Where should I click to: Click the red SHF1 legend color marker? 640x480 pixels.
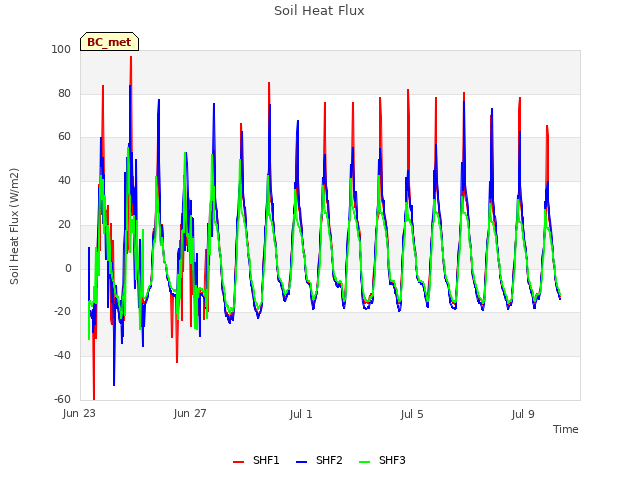click(238, 462)
